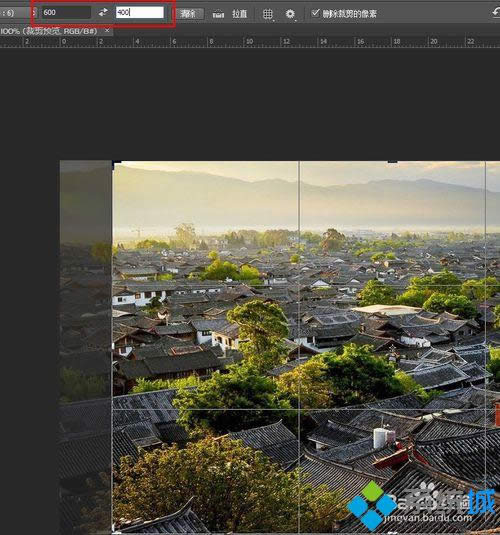Viewport: 500px width, 535px height.
Task: Click the width field showing 600
Action: 66,13
